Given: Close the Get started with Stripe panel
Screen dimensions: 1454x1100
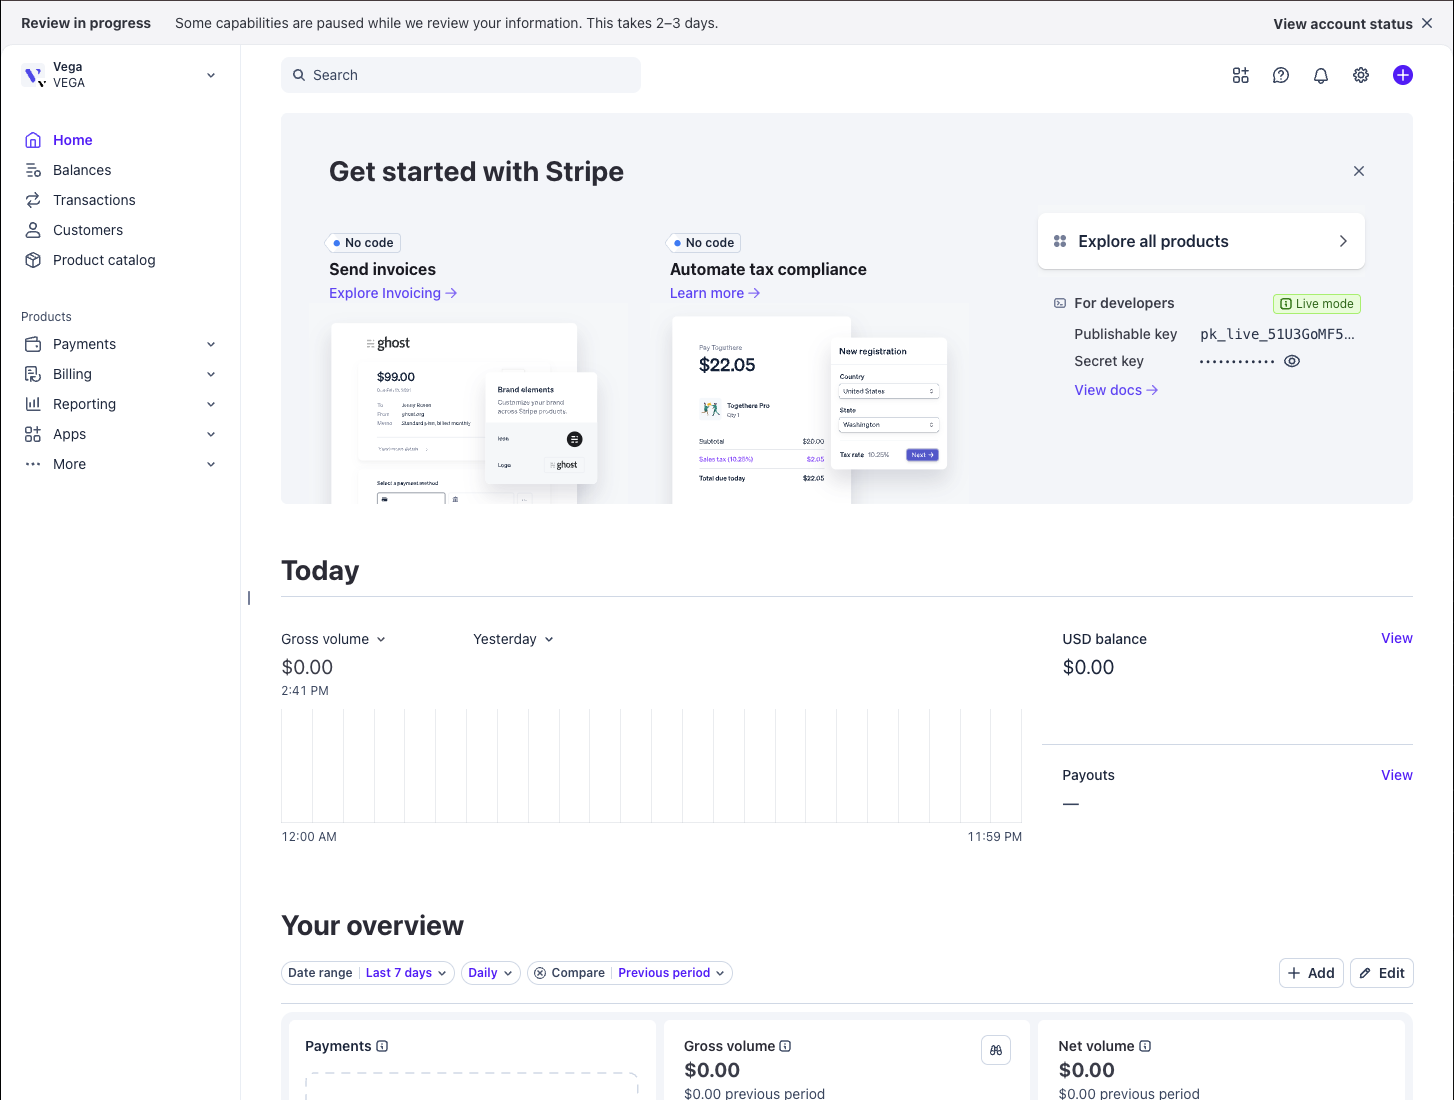Looking at the screenshot, I should [x=1359, y=171].
